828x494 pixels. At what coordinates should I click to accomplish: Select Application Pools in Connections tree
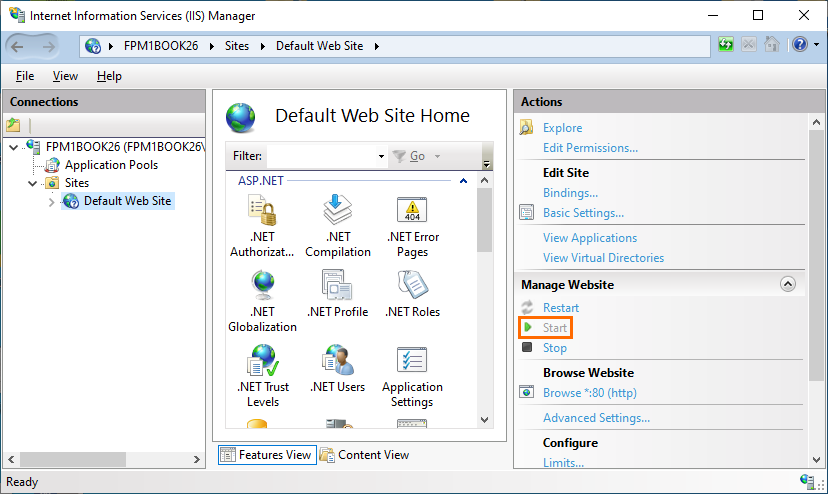coord(111,165)
